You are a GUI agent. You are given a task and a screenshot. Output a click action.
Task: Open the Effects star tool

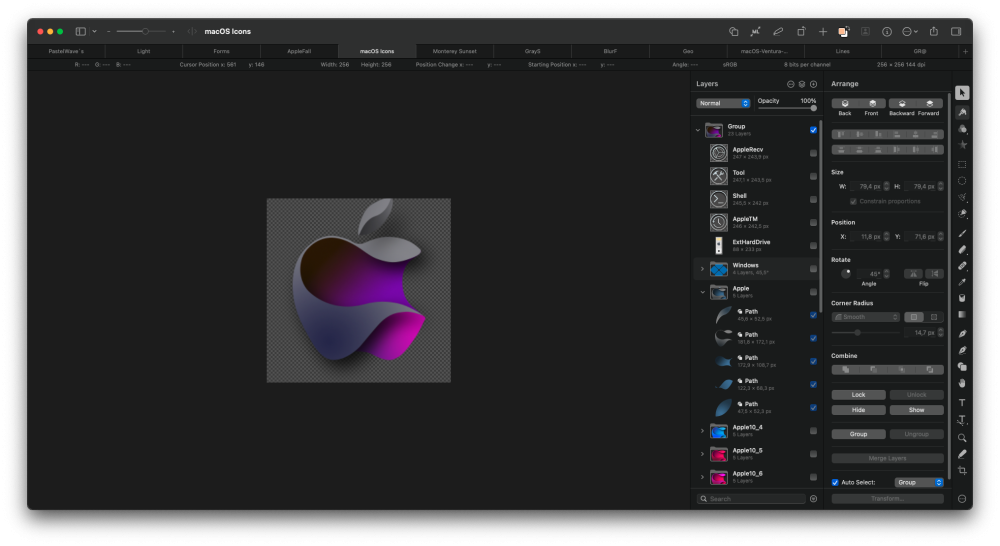pyautogui.click(x=962, y=145)
